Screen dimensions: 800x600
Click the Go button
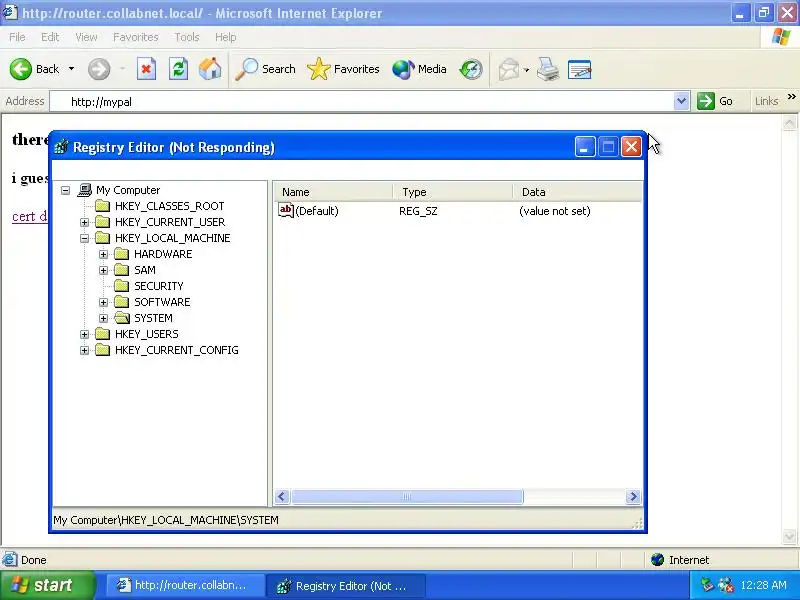(x=715, y=101)
